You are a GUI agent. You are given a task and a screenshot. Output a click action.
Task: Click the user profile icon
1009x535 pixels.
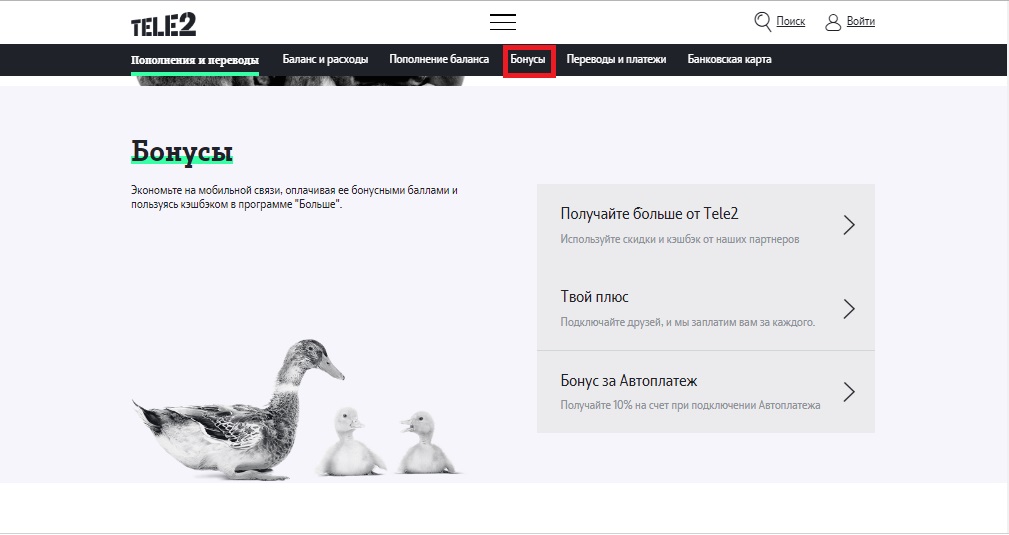click(x=833, y=22)
